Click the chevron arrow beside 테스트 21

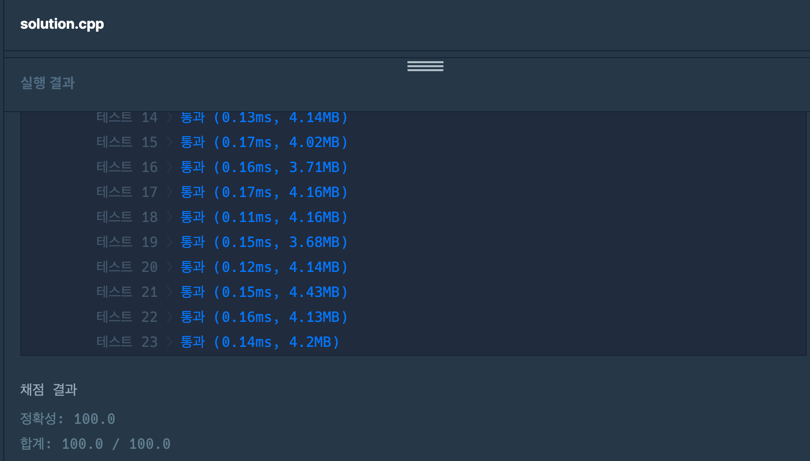[x=170, y=293]
